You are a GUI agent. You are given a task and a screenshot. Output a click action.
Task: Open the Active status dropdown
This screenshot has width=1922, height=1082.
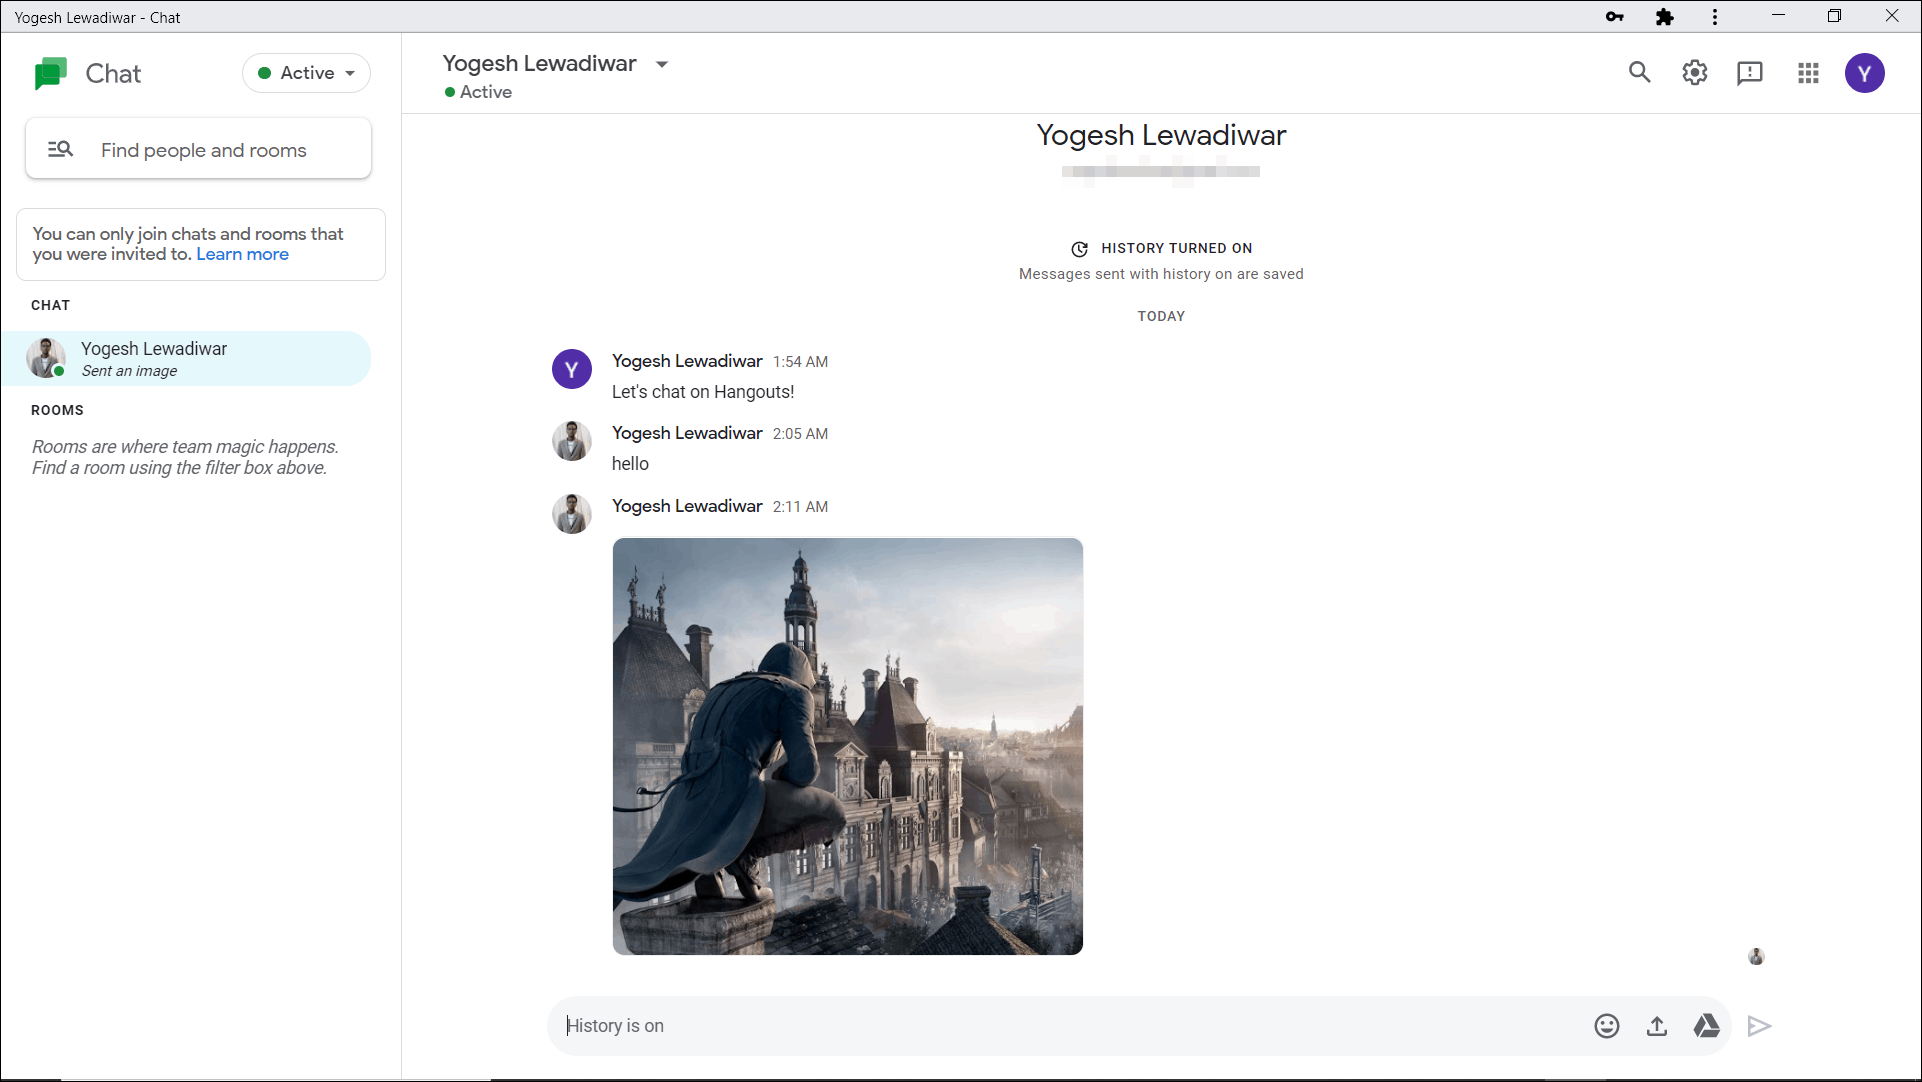(306, 73)
